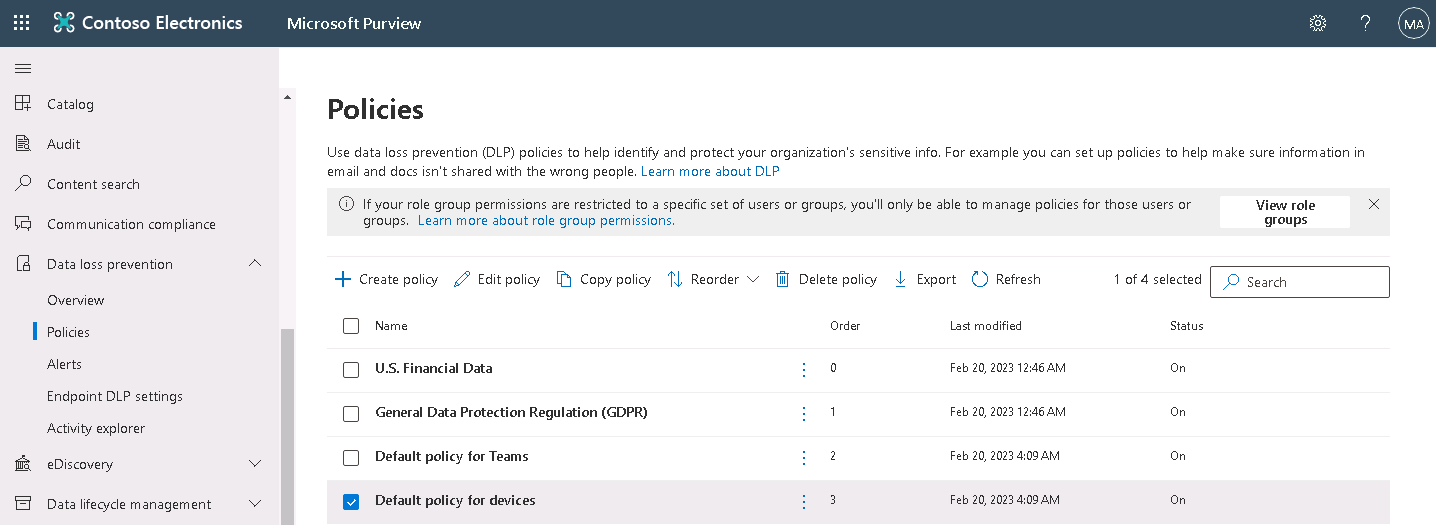Sort by the Last modified column header

point(986,326)
